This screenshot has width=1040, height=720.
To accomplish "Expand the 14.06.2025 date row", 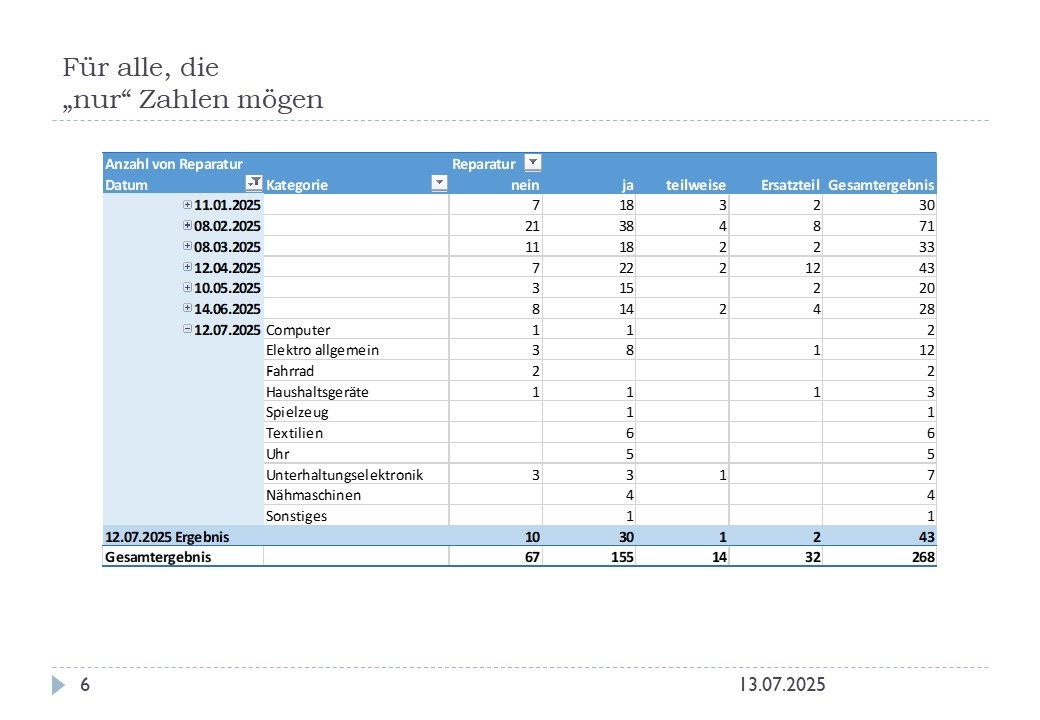I will tap(187, 308).
